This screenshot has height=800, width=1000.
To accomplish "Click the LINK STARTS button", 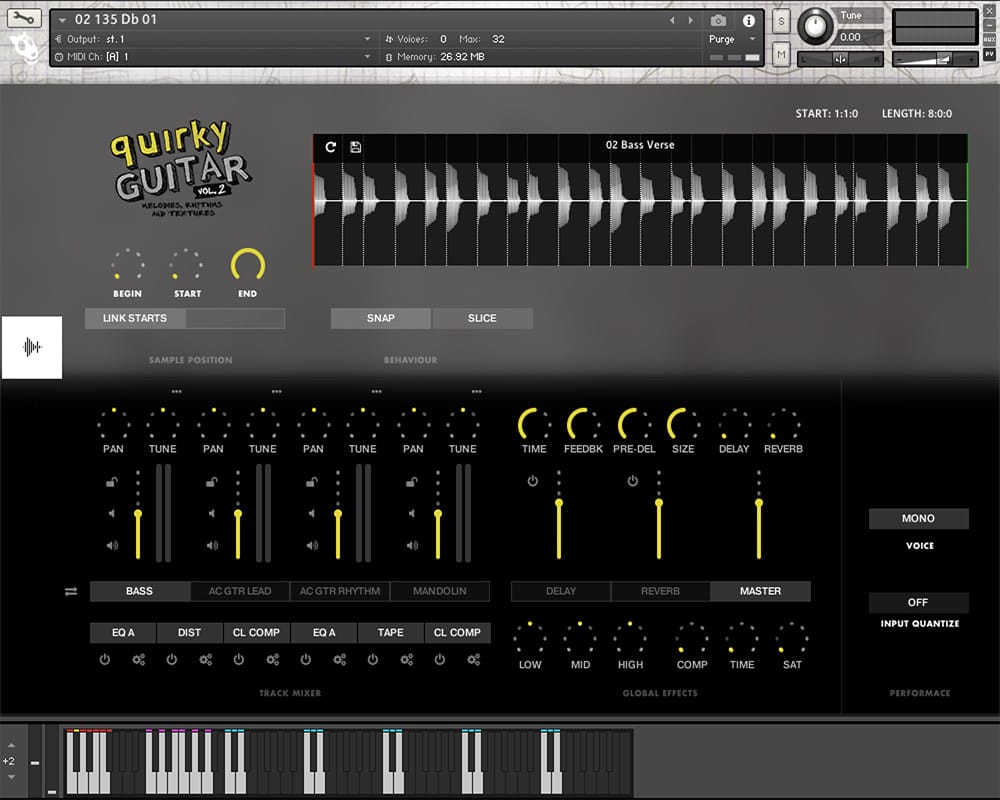I will point(135,318).
